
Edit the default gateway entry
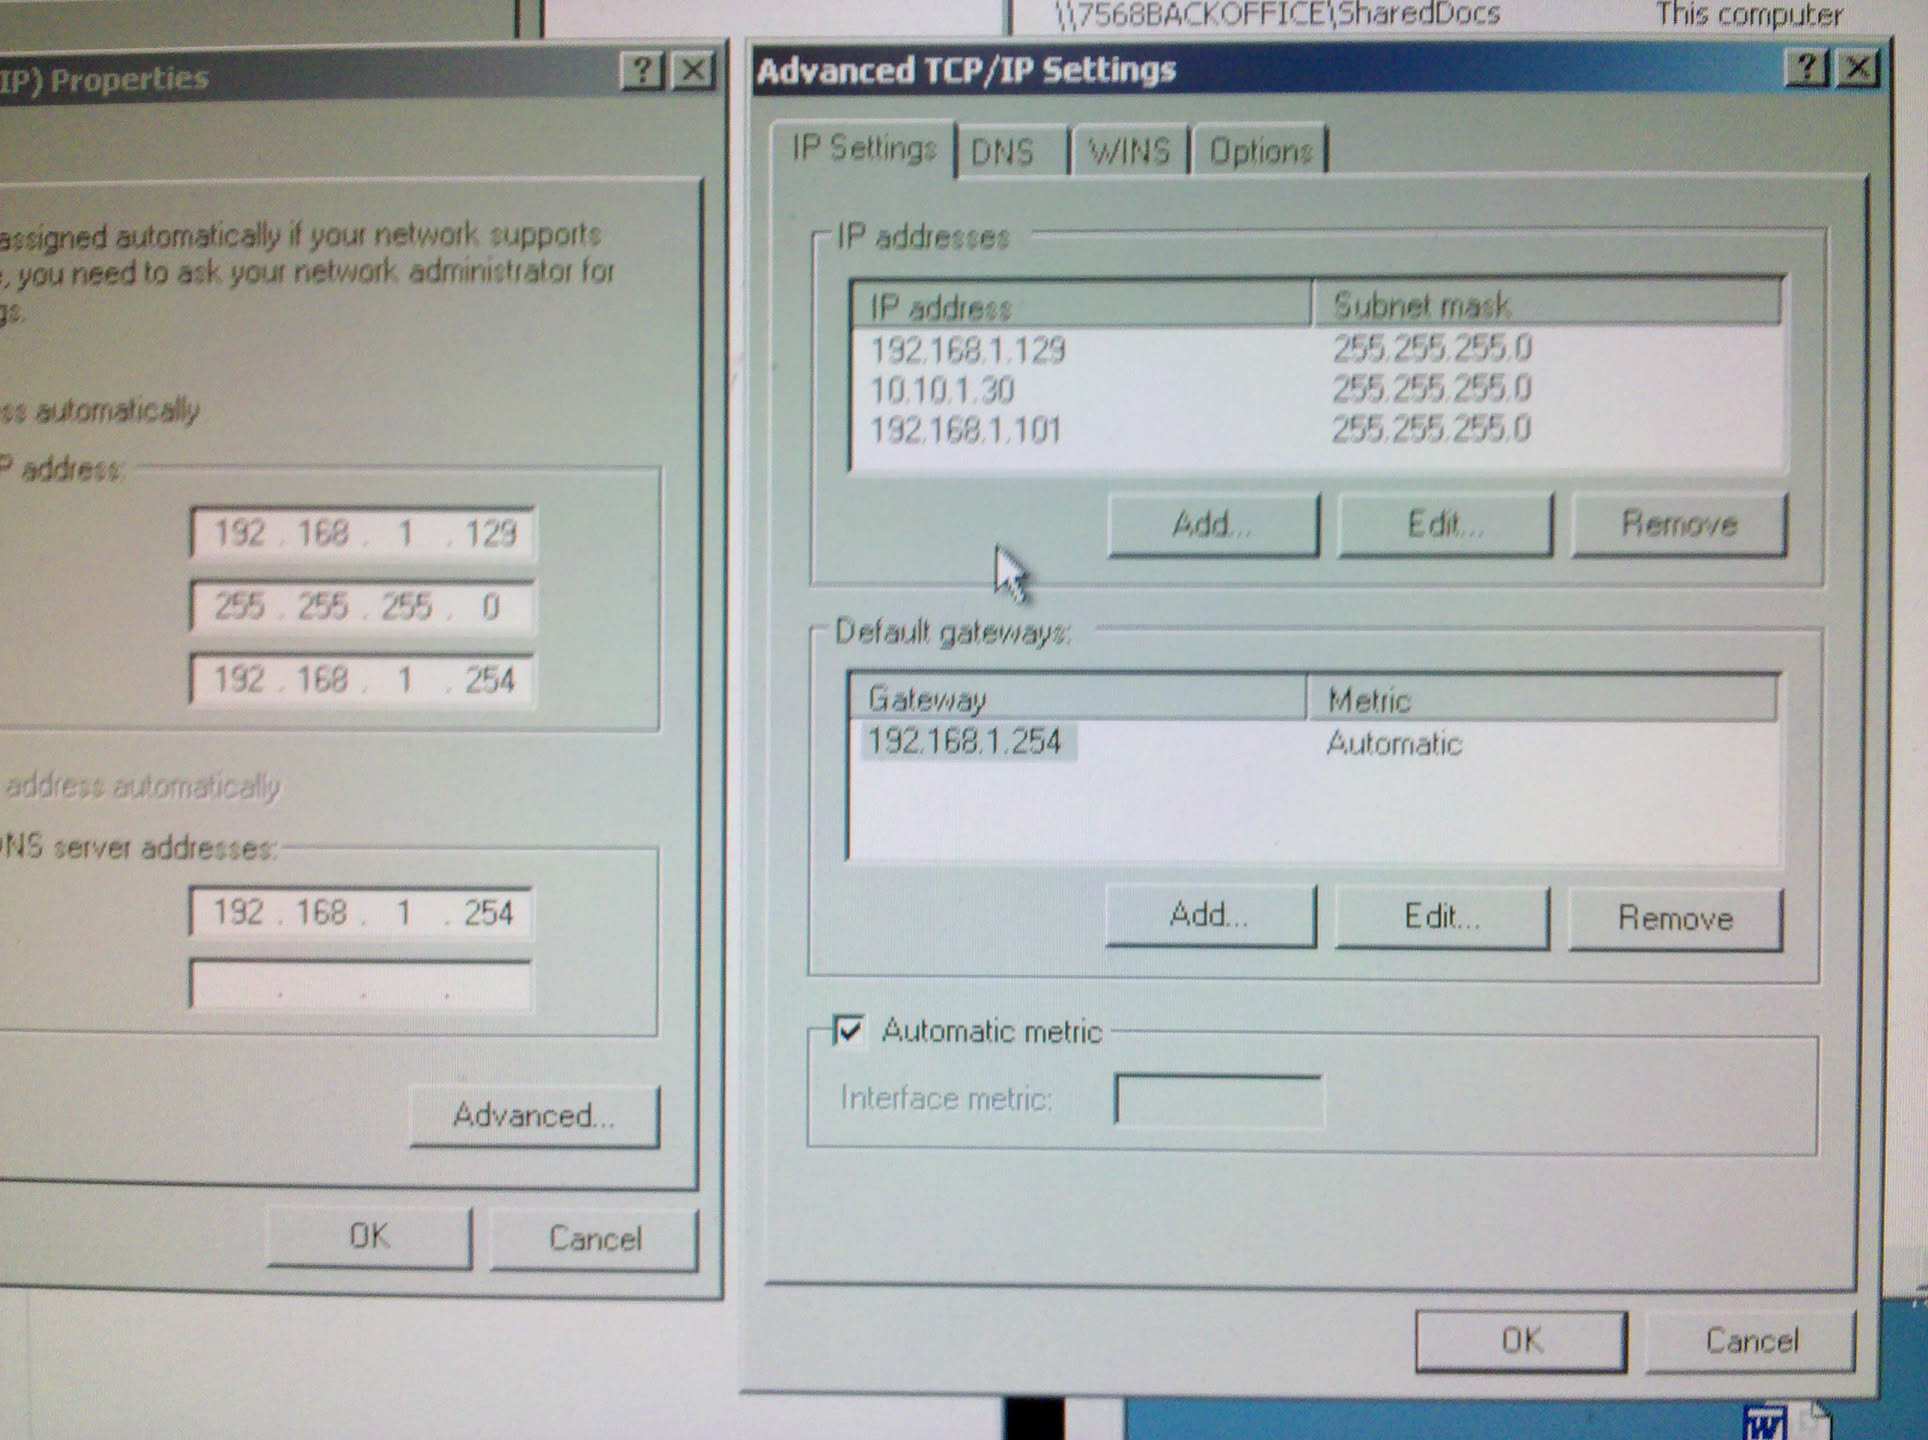tap(1441, 917)
